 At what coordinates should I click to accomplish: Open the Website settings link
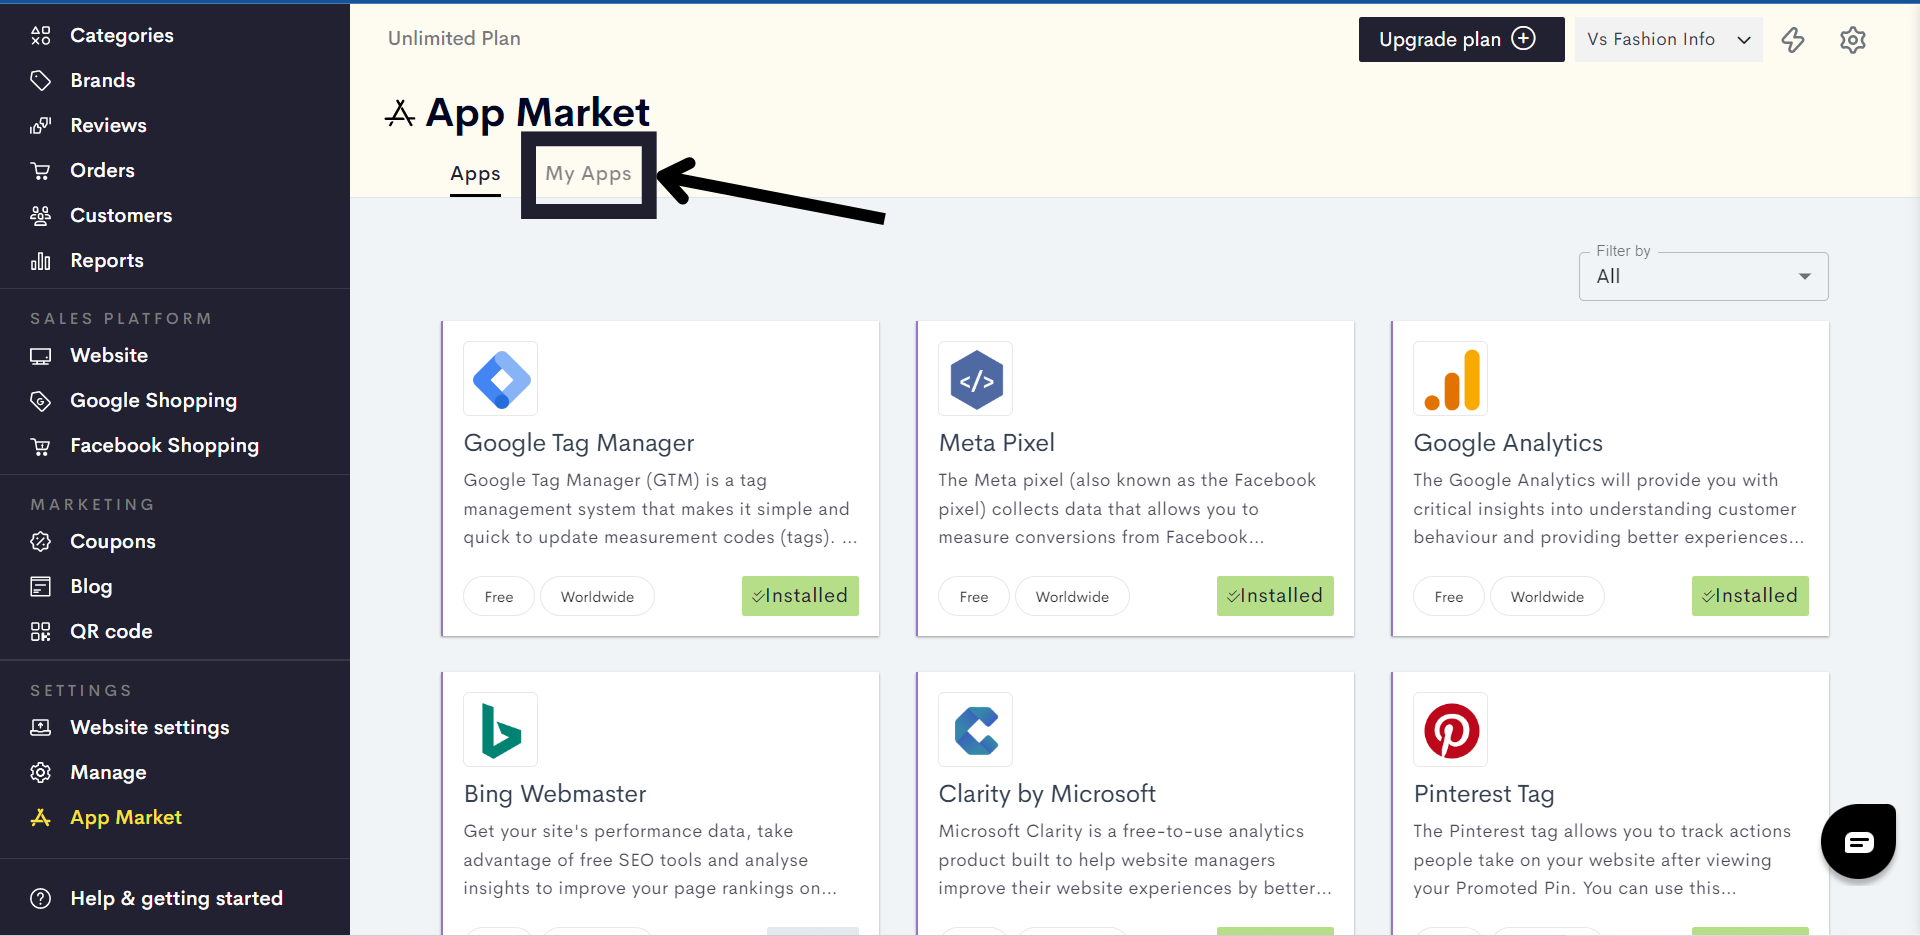point(150,728)
